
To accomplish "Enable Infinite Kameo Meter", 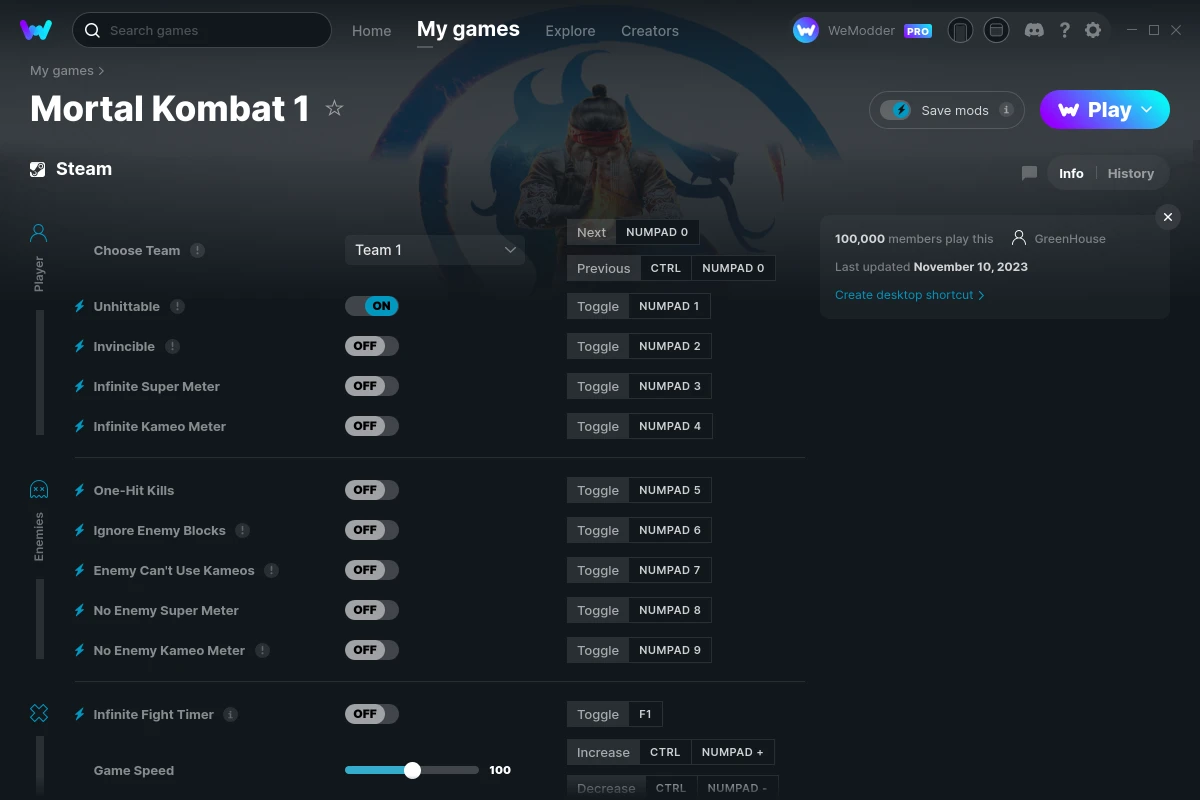I will [372, 426].
